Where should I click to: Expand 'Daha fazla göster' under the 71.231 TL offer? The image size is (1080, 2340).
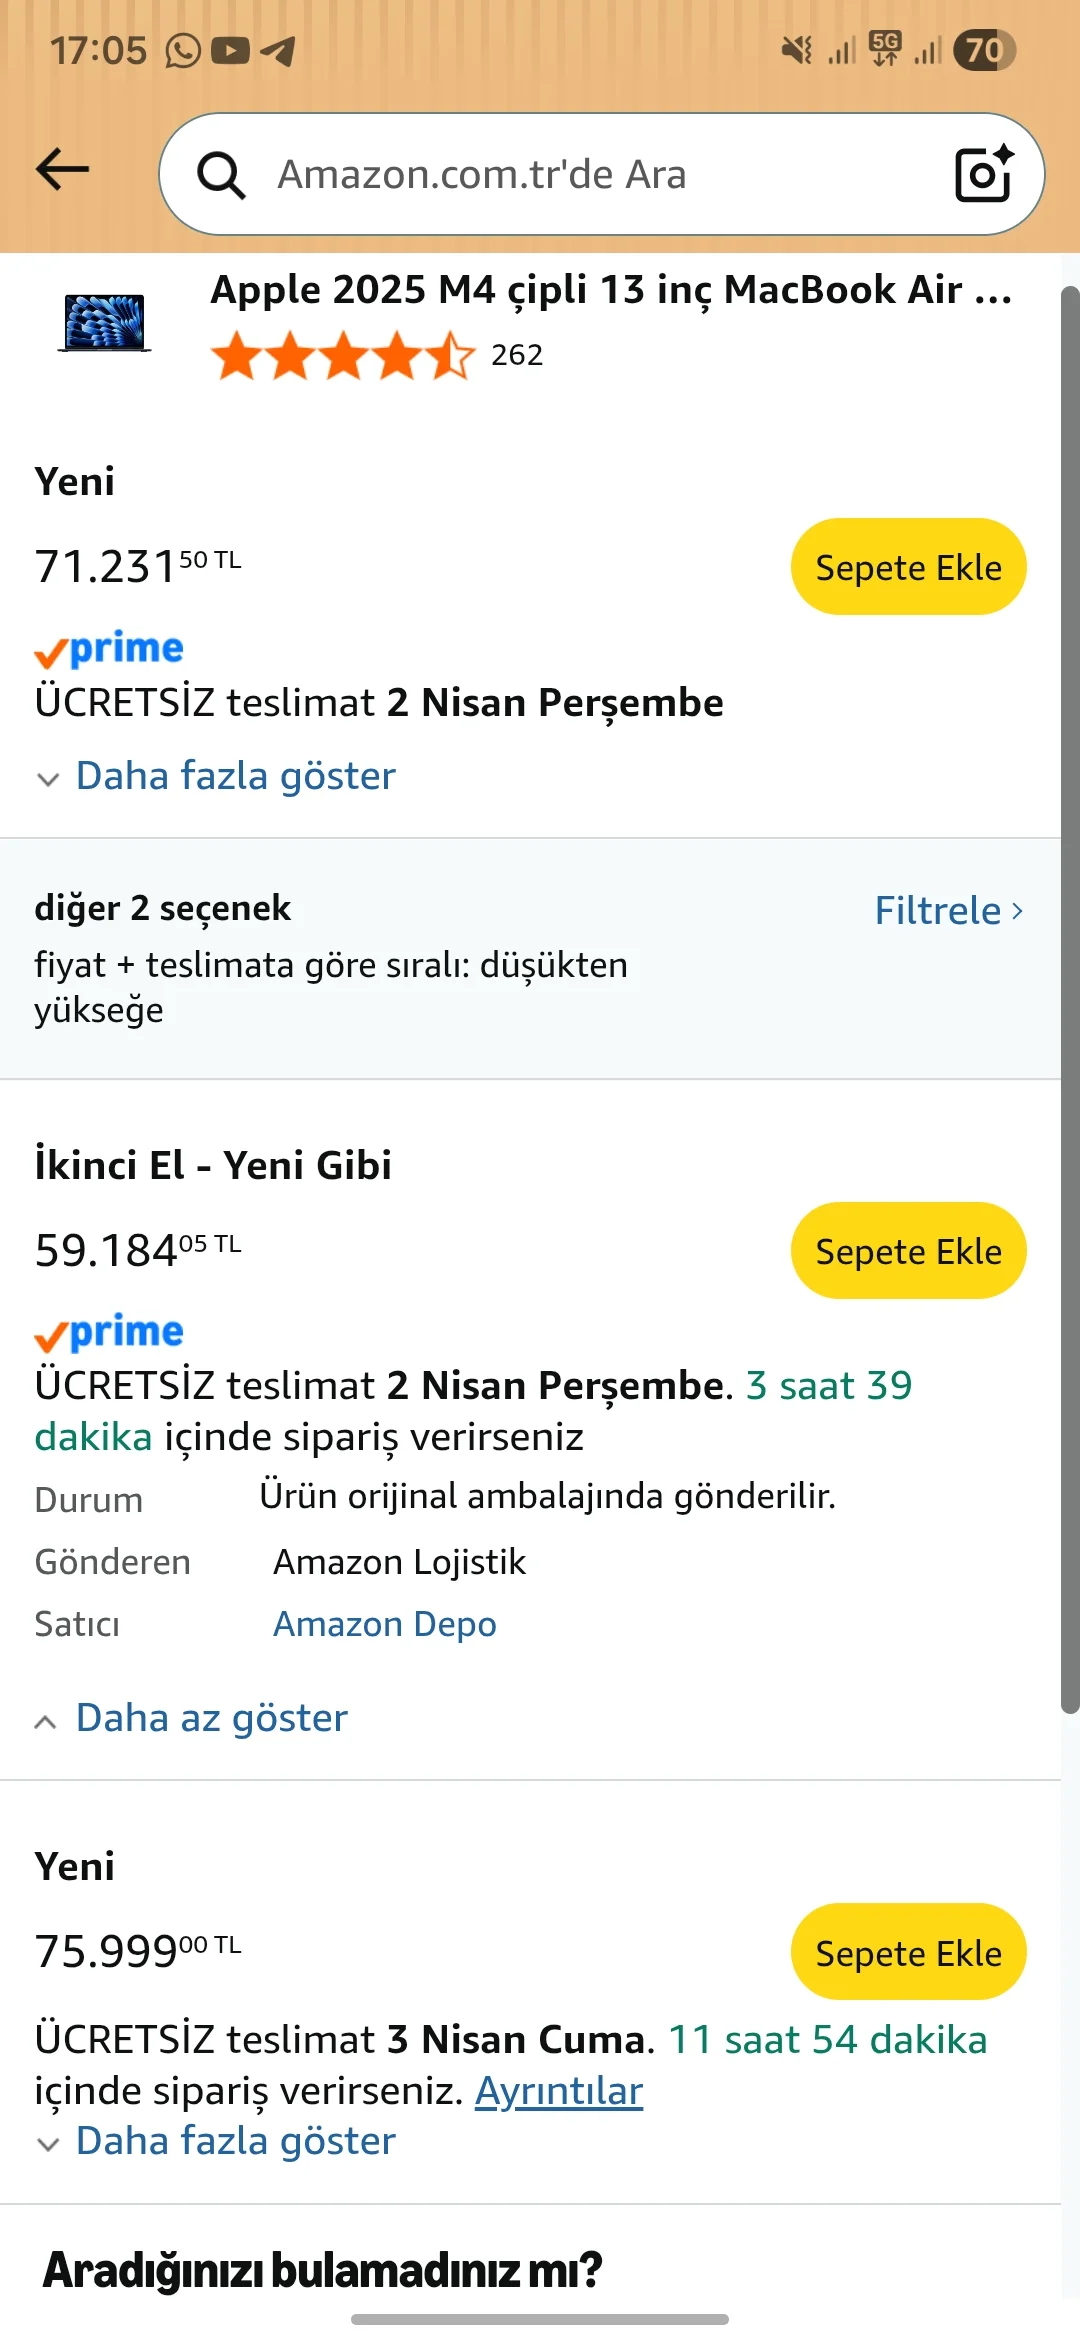click(x=235, y=776)
